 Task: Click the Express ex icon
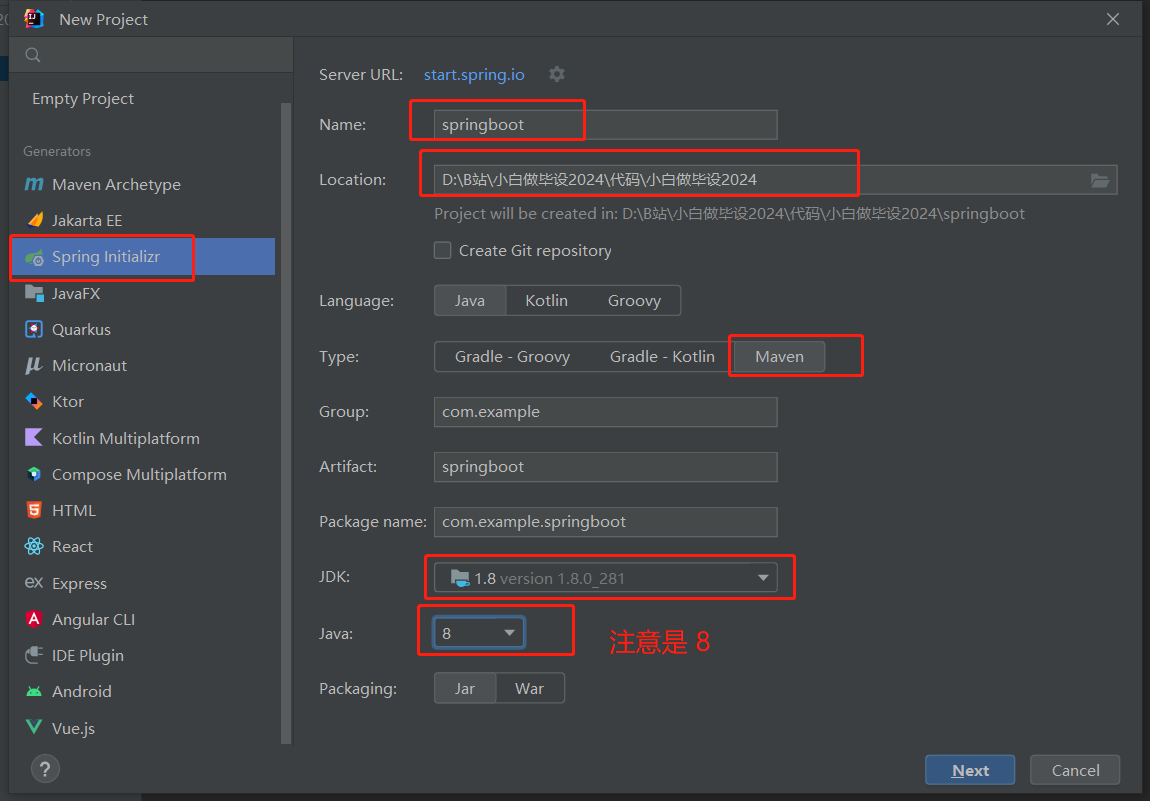pyautogui.click(x=34, y=582)
